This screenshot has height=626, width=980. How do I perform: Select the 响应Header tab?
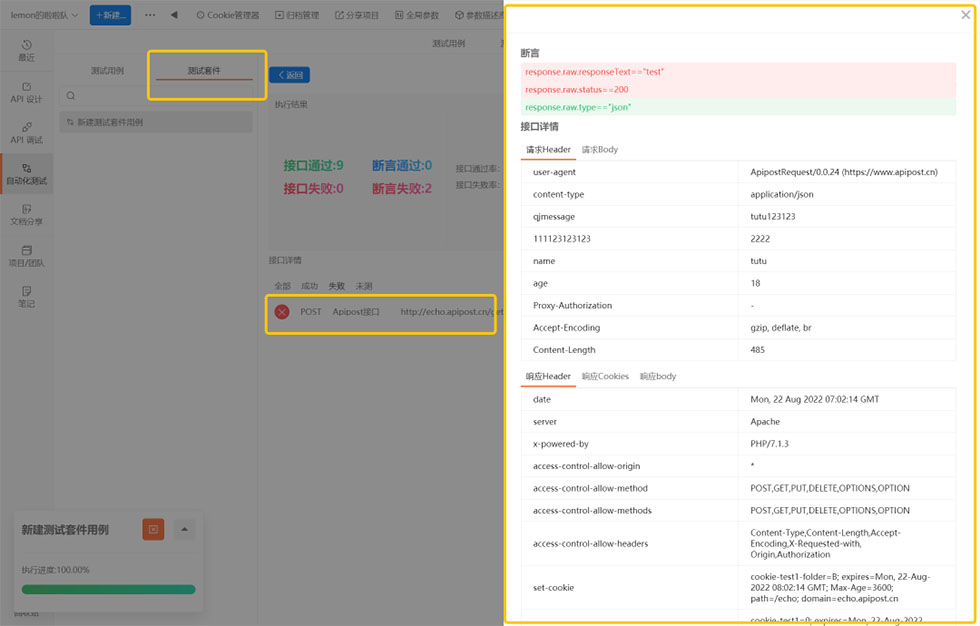coord(548,377)
